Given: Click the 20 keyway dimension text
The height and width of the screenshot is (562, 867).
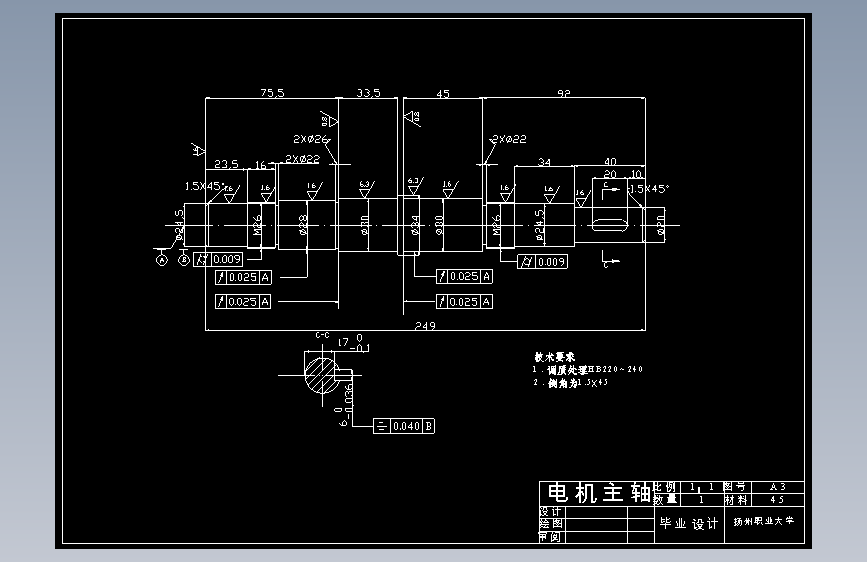Looking at the screenshot, I should click(610, 174).
